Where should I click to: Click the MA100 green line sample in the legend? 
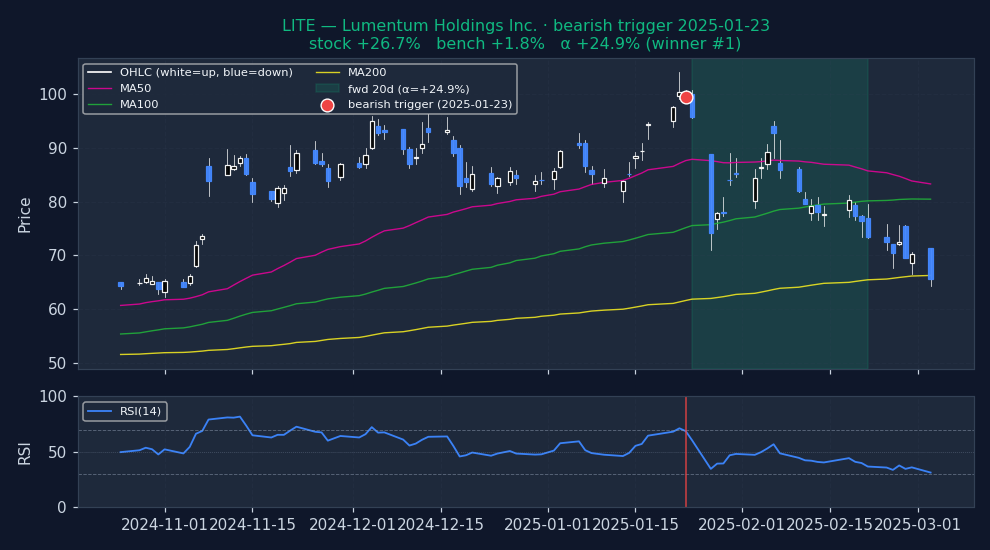coord(100,105)
